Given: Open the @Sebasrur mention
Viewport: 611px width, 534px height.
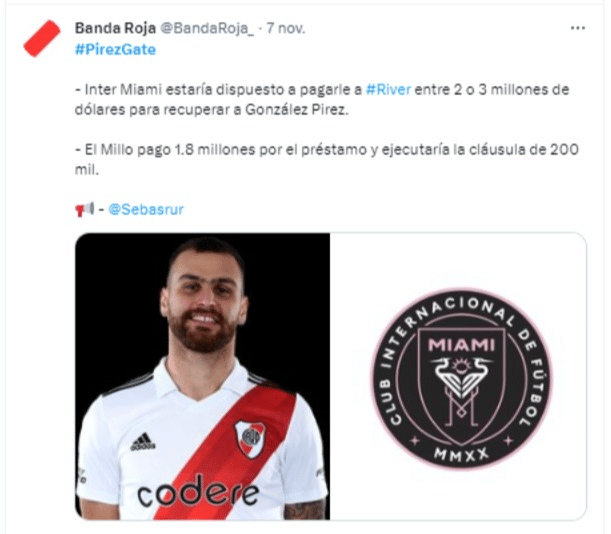Looking at the screenshot, I should [146, 209].
